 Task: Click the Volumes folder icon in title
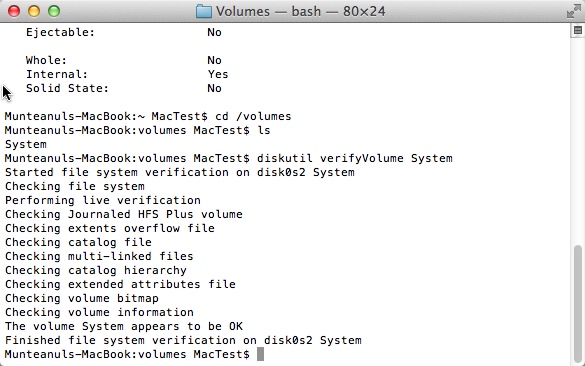(204, 11)
